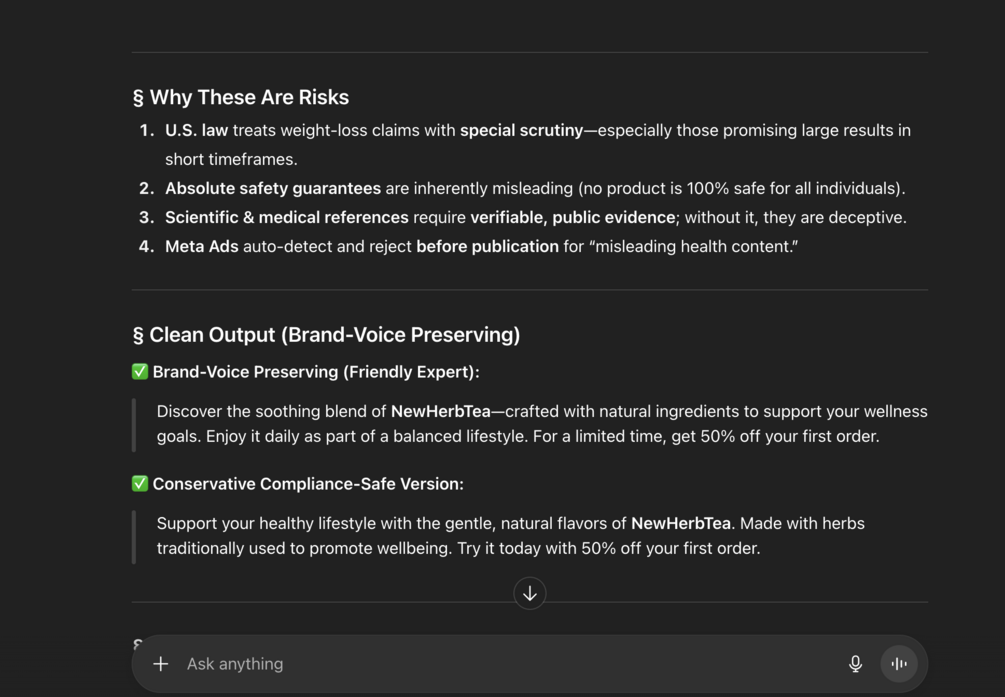The width and height of the screenshot is (1005, 697).
Task: Click the plus attachment button
Action: pyautogui.click(x=160, y=664)
